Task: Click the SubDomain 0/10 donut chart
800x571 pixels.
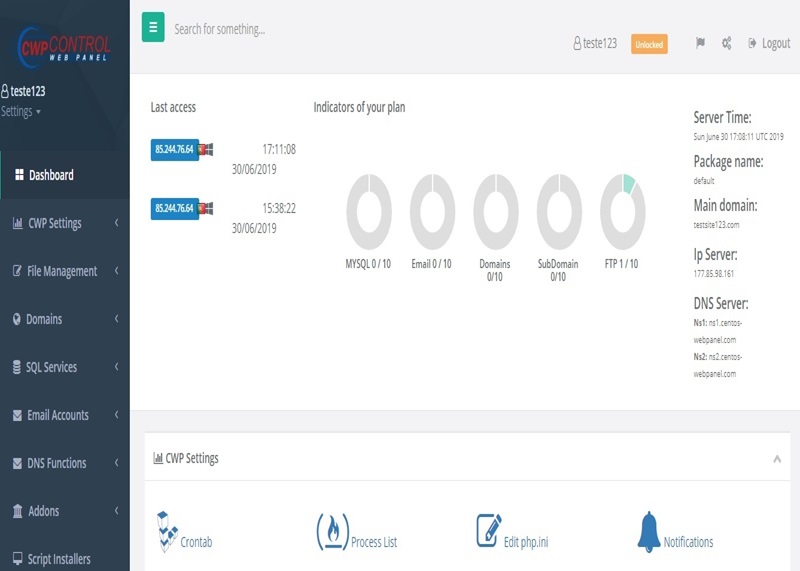Action: pos(559,211)
